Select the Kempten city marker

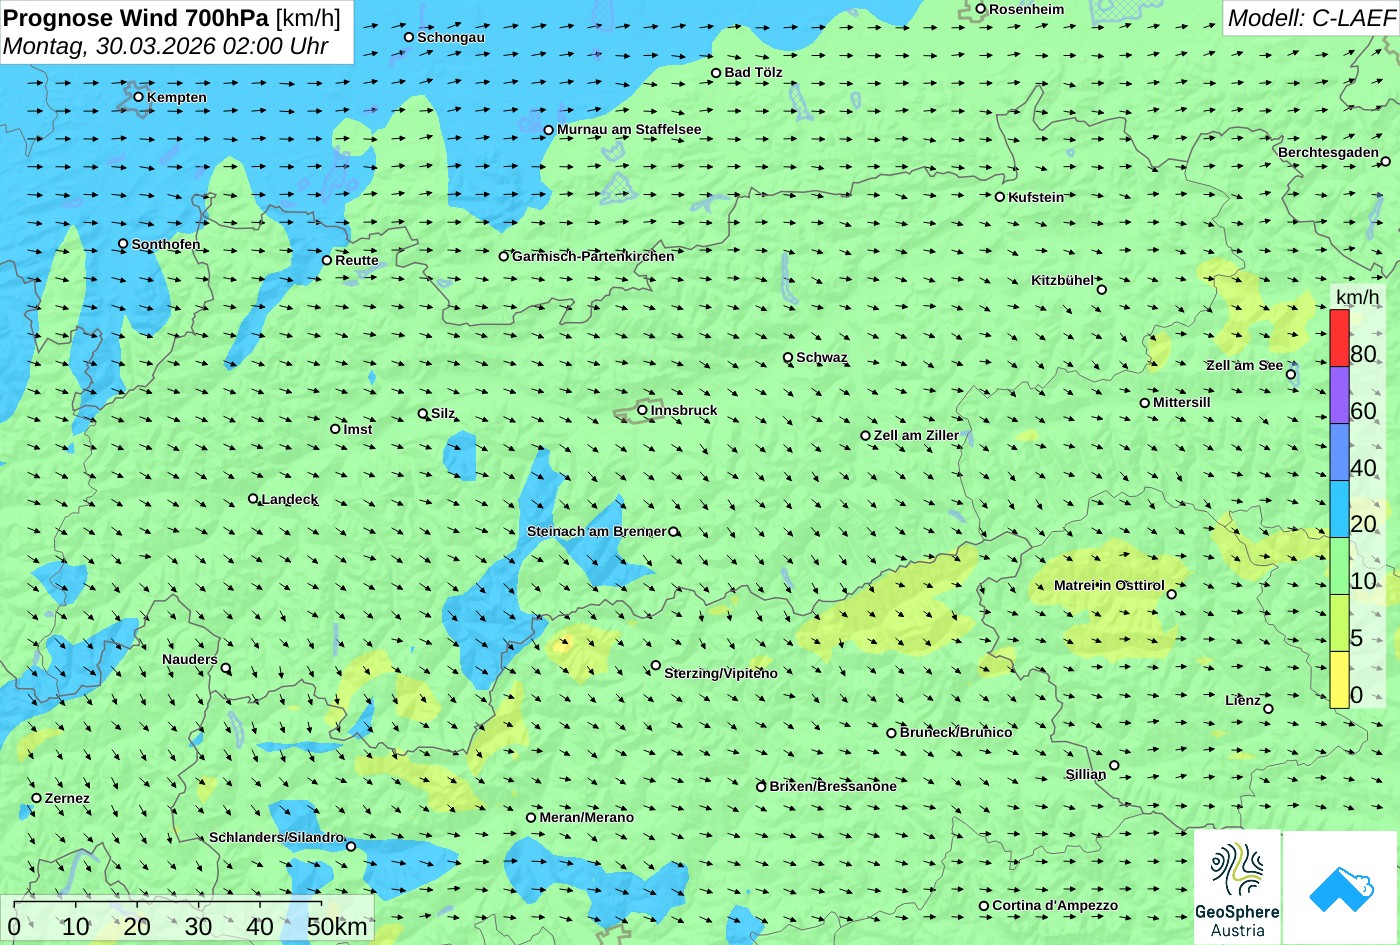[139, 97]
